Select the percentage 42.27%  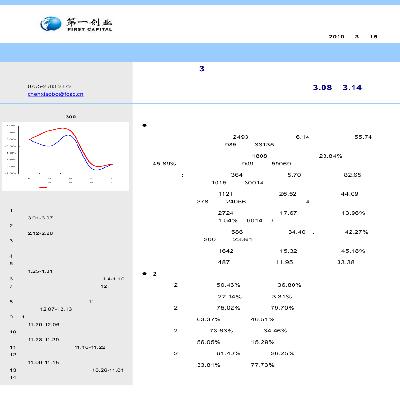[x=356, y=232]
